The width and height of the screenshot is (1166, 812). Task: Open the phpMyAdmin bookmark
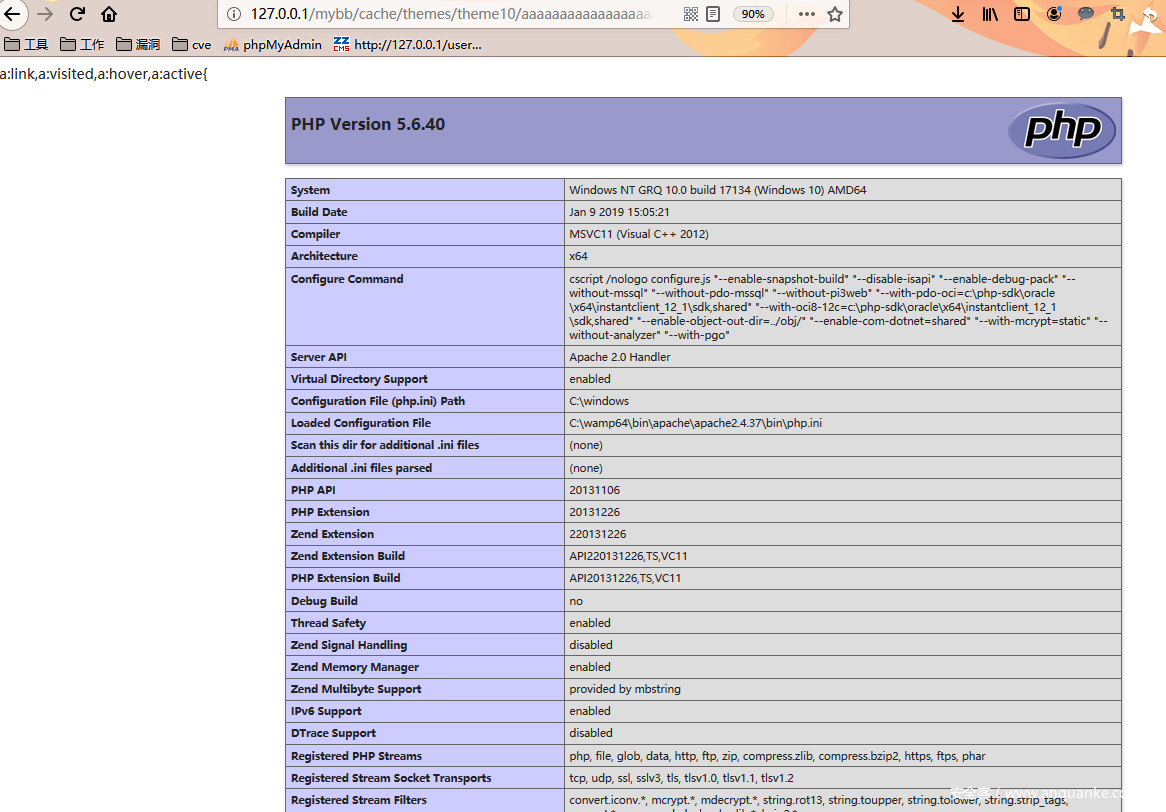[272, 44]
